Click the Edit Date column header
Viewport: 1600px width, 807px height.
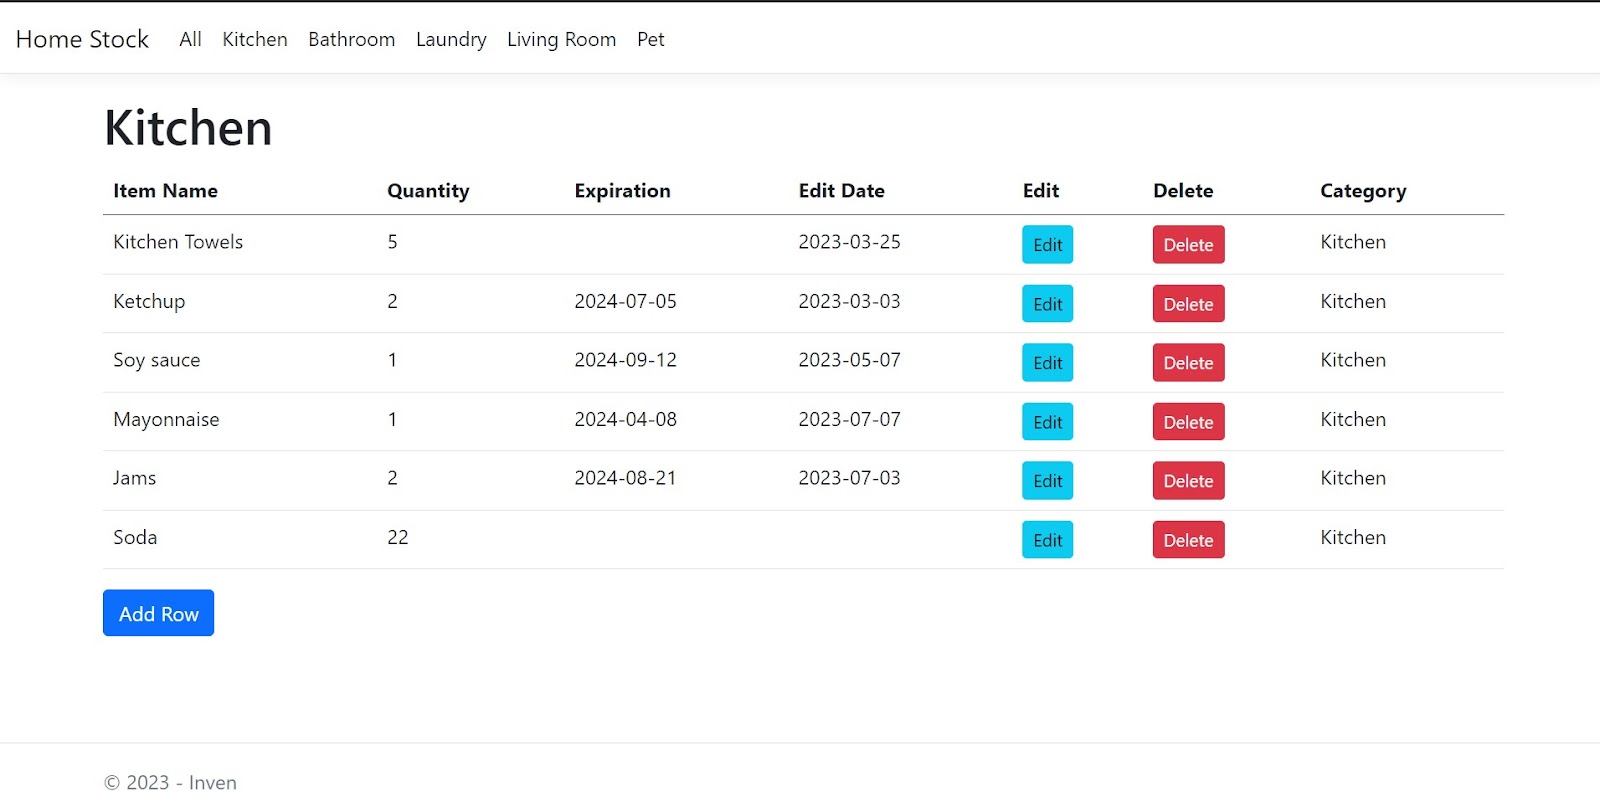pyautogui.click(x=841, y=191)
